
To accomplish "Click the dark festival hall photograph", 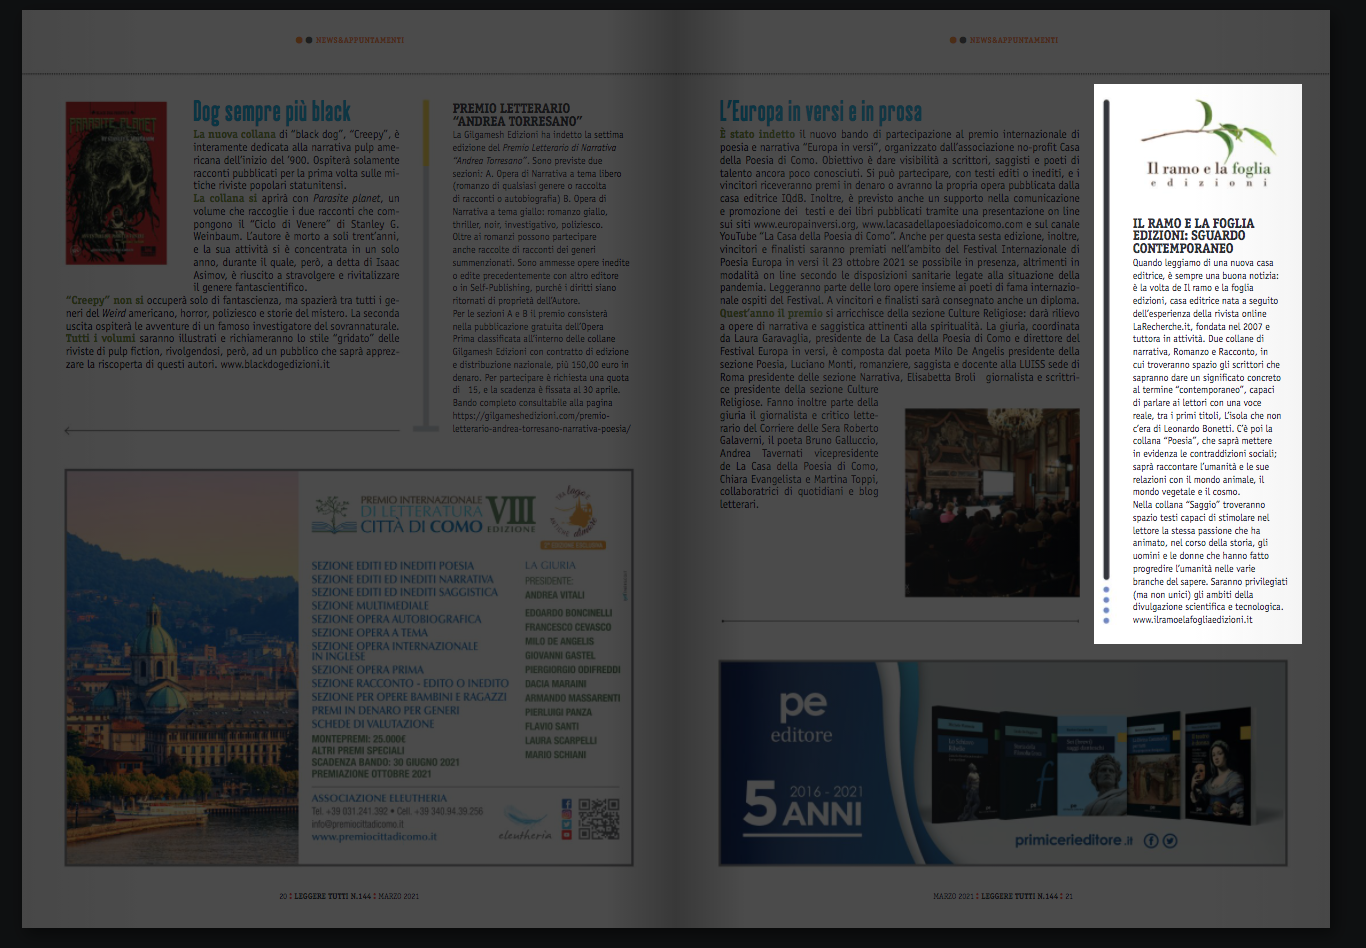I will [x=992, y=501].
